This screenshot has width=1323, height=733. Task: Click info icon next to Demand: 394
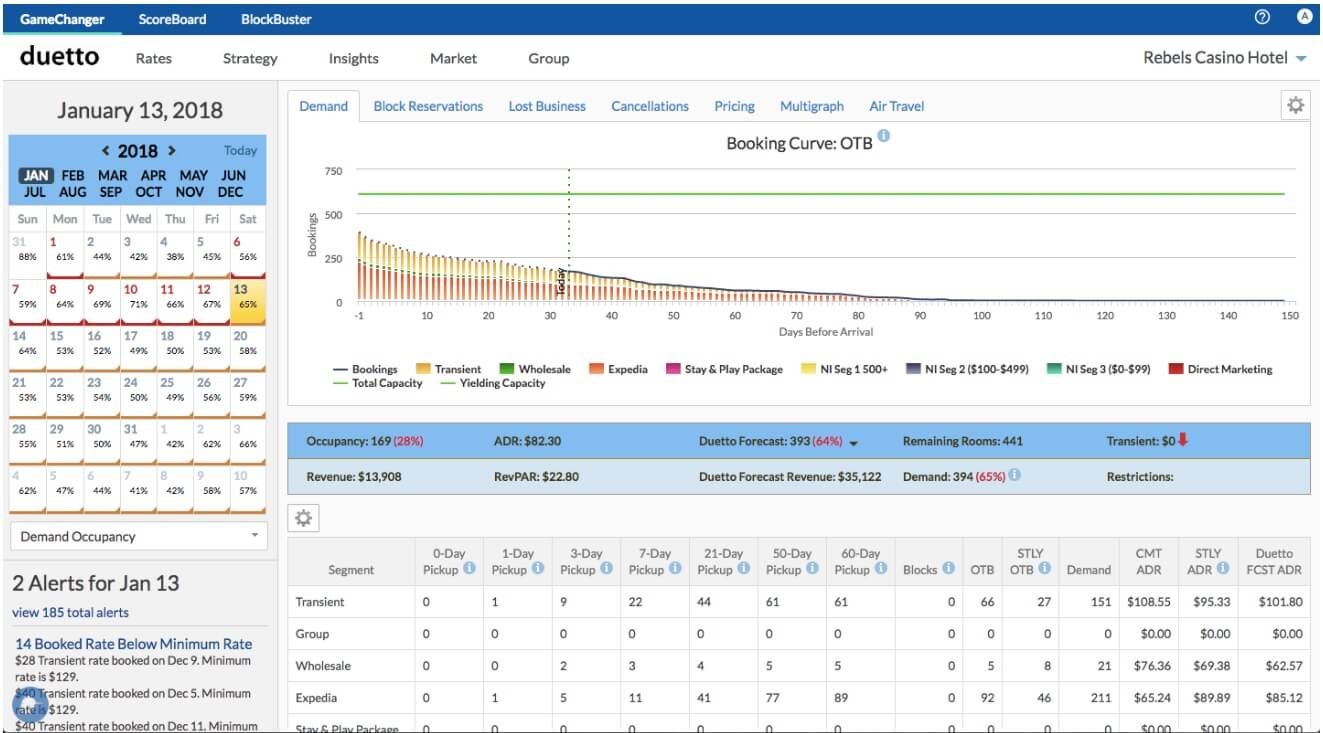(x=1015, y=475)
